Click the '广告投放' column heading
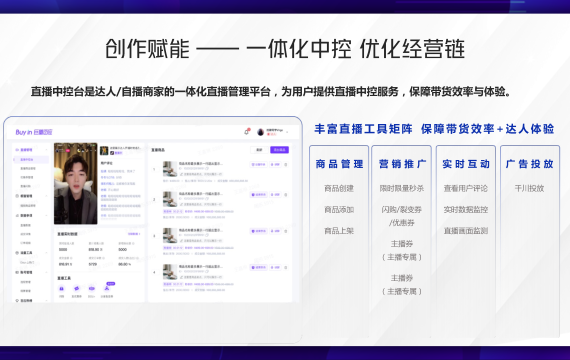Screen dimensions: 570x360 point(530,164)
